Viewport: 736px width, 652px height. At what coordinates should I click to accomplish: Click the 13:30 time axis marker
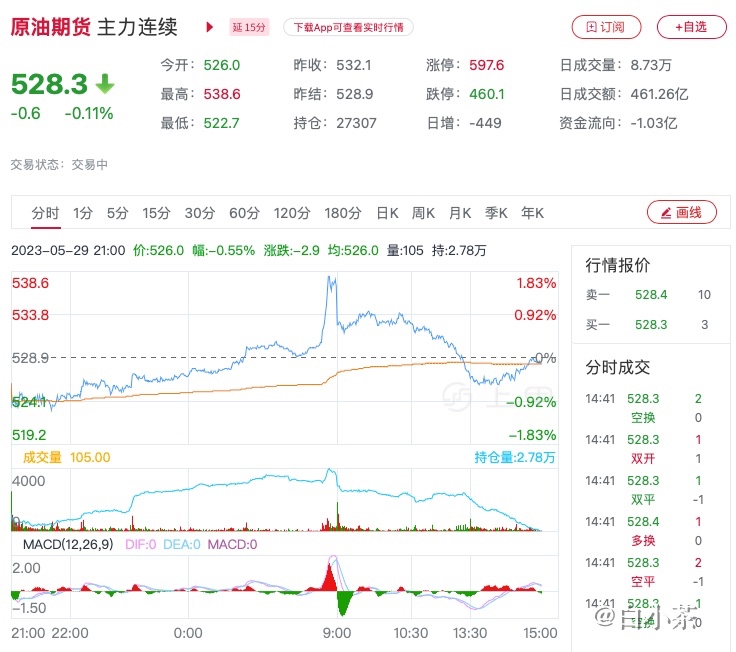click(x=470, y=633)
